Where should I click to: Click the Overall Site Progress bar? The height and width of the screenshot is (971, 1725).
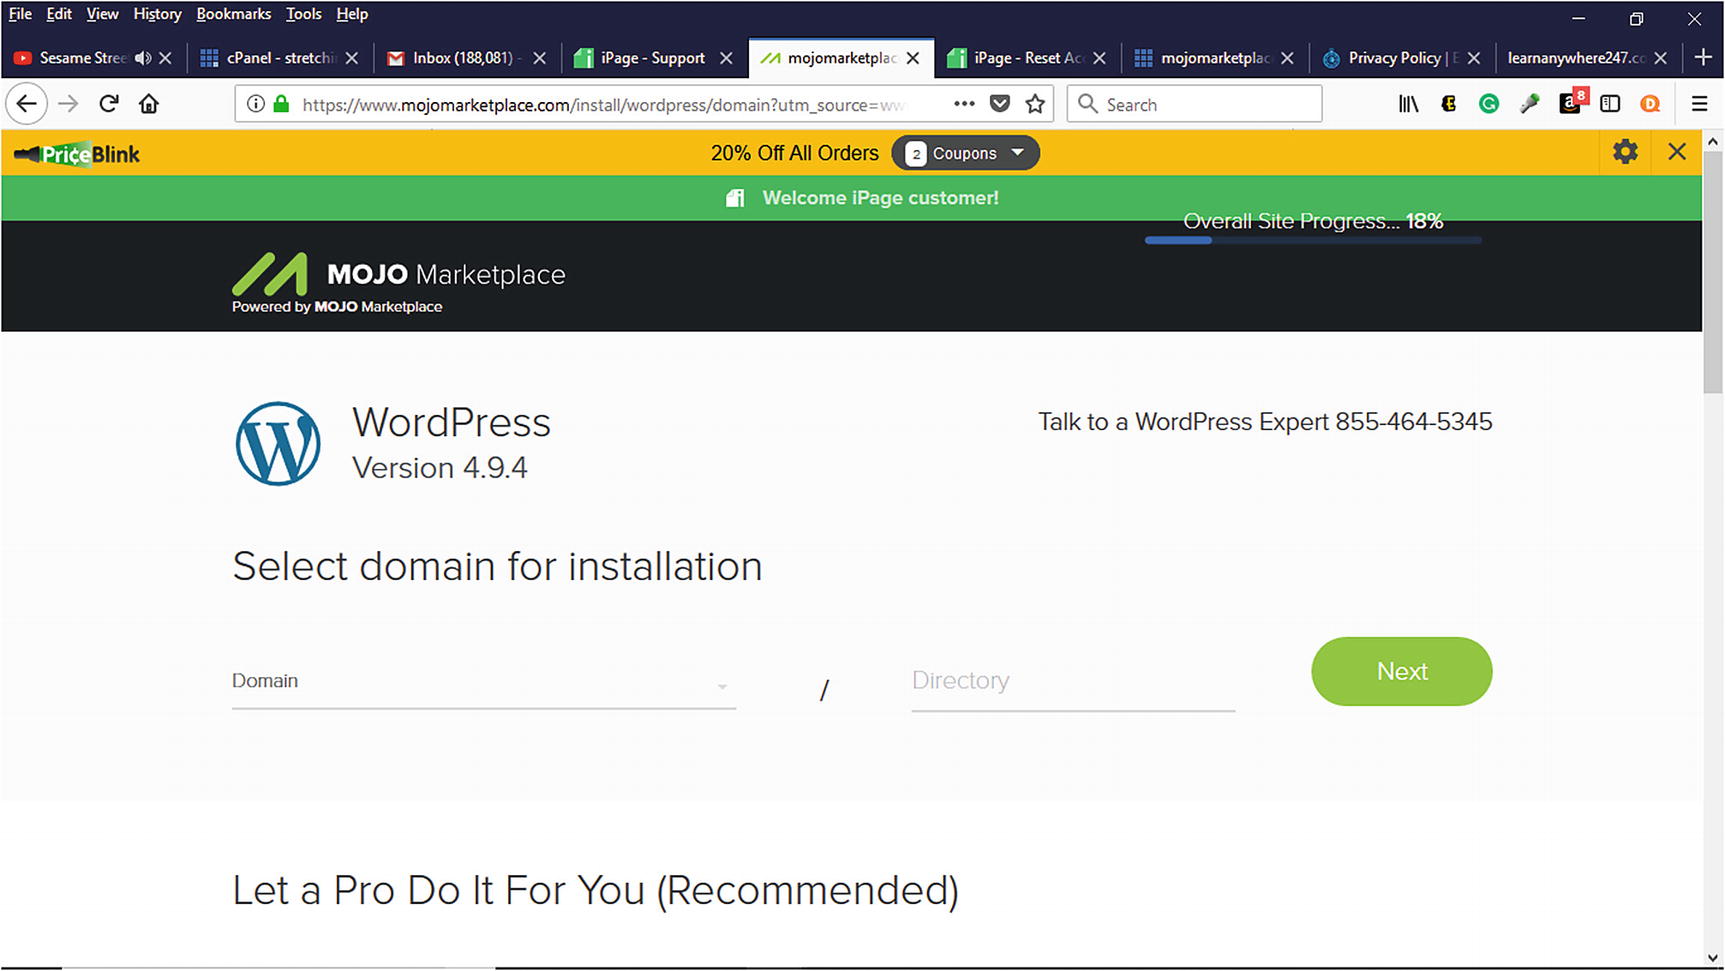[1312, 240]
